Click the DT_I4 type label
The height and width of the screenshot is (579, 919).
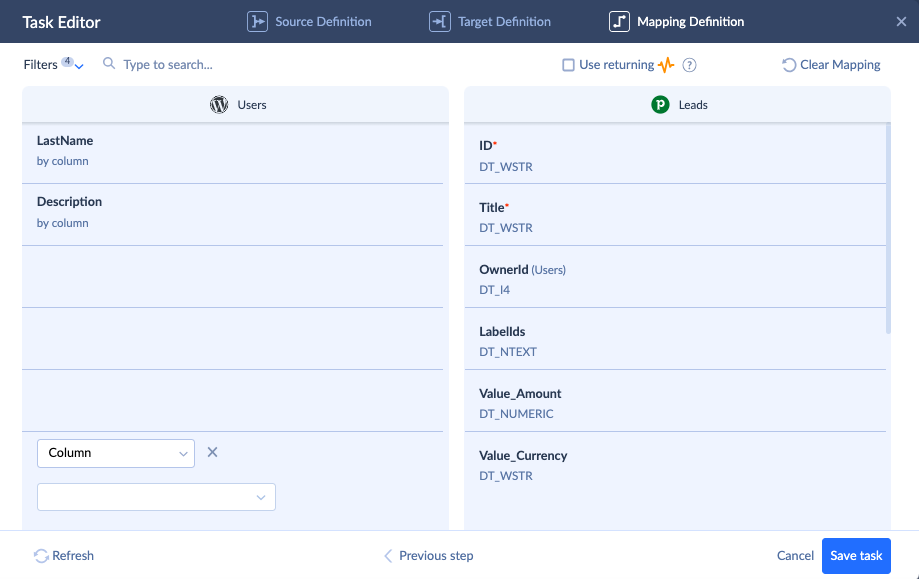(x=495, y=290)
